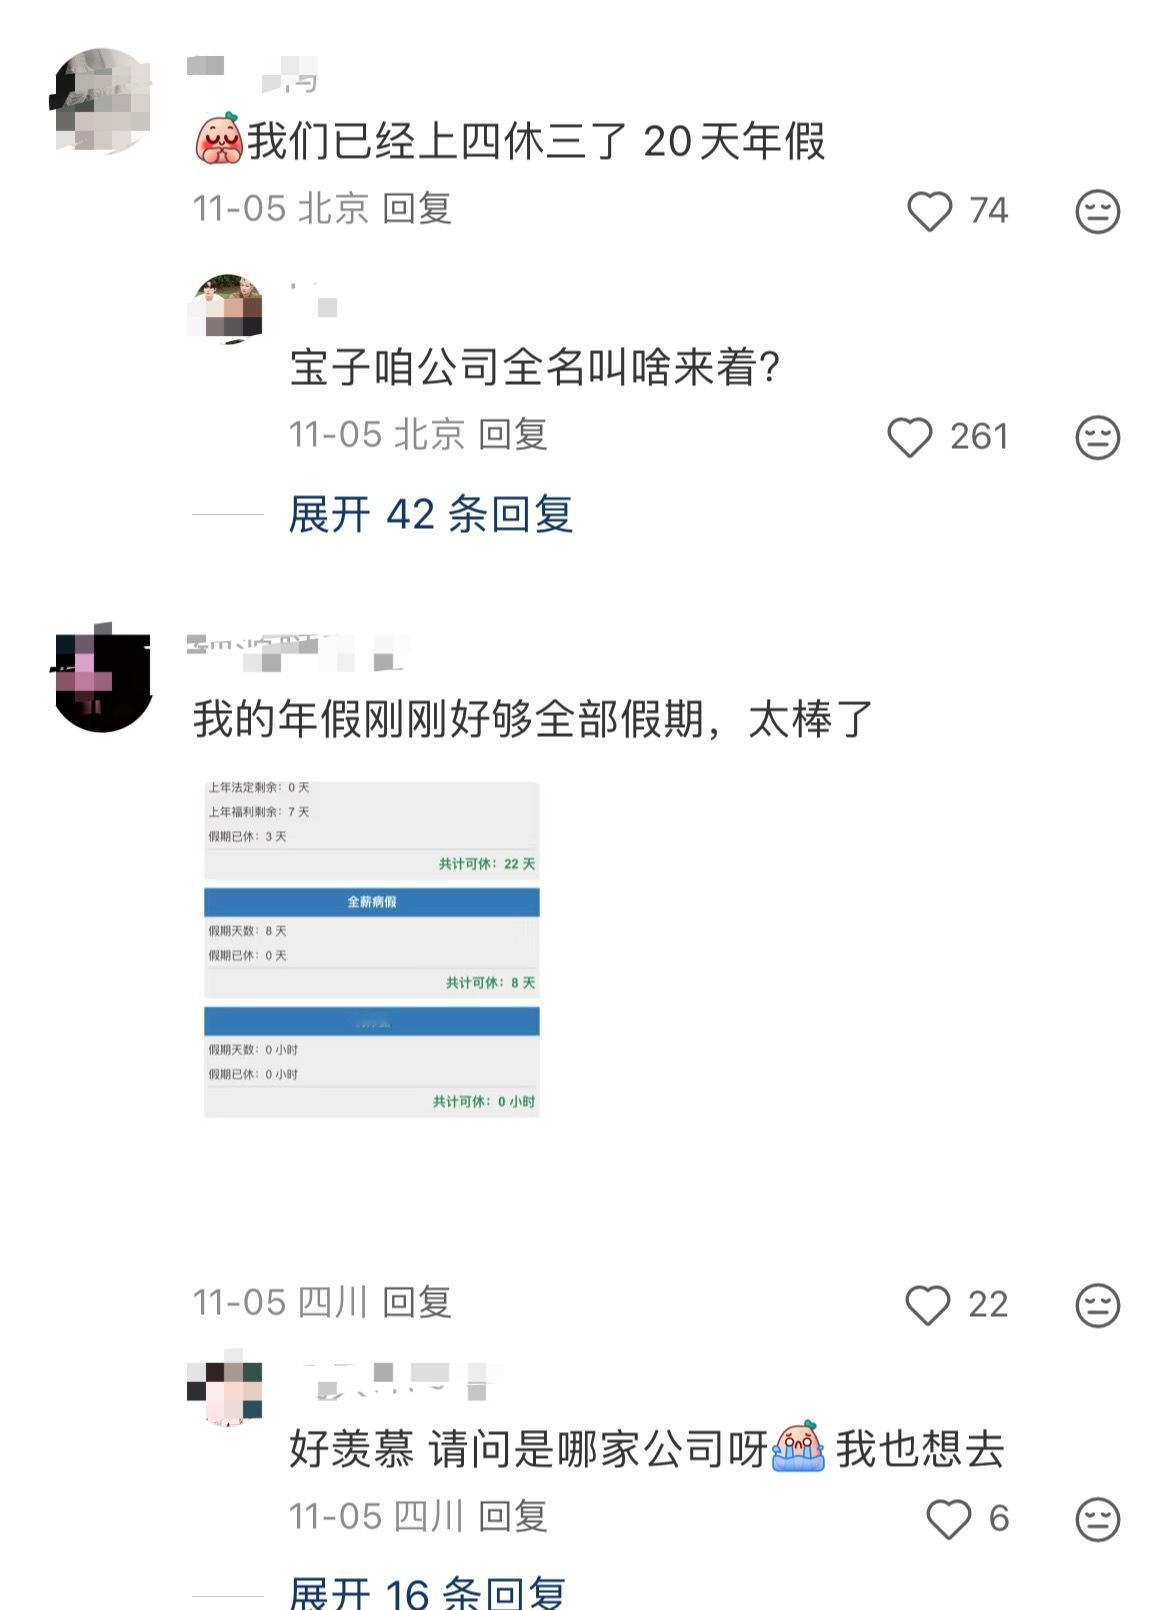This screenshot has height=1610, width=1169.
Task: Tap dislike face beside 74 likes
Action: 1097,211
